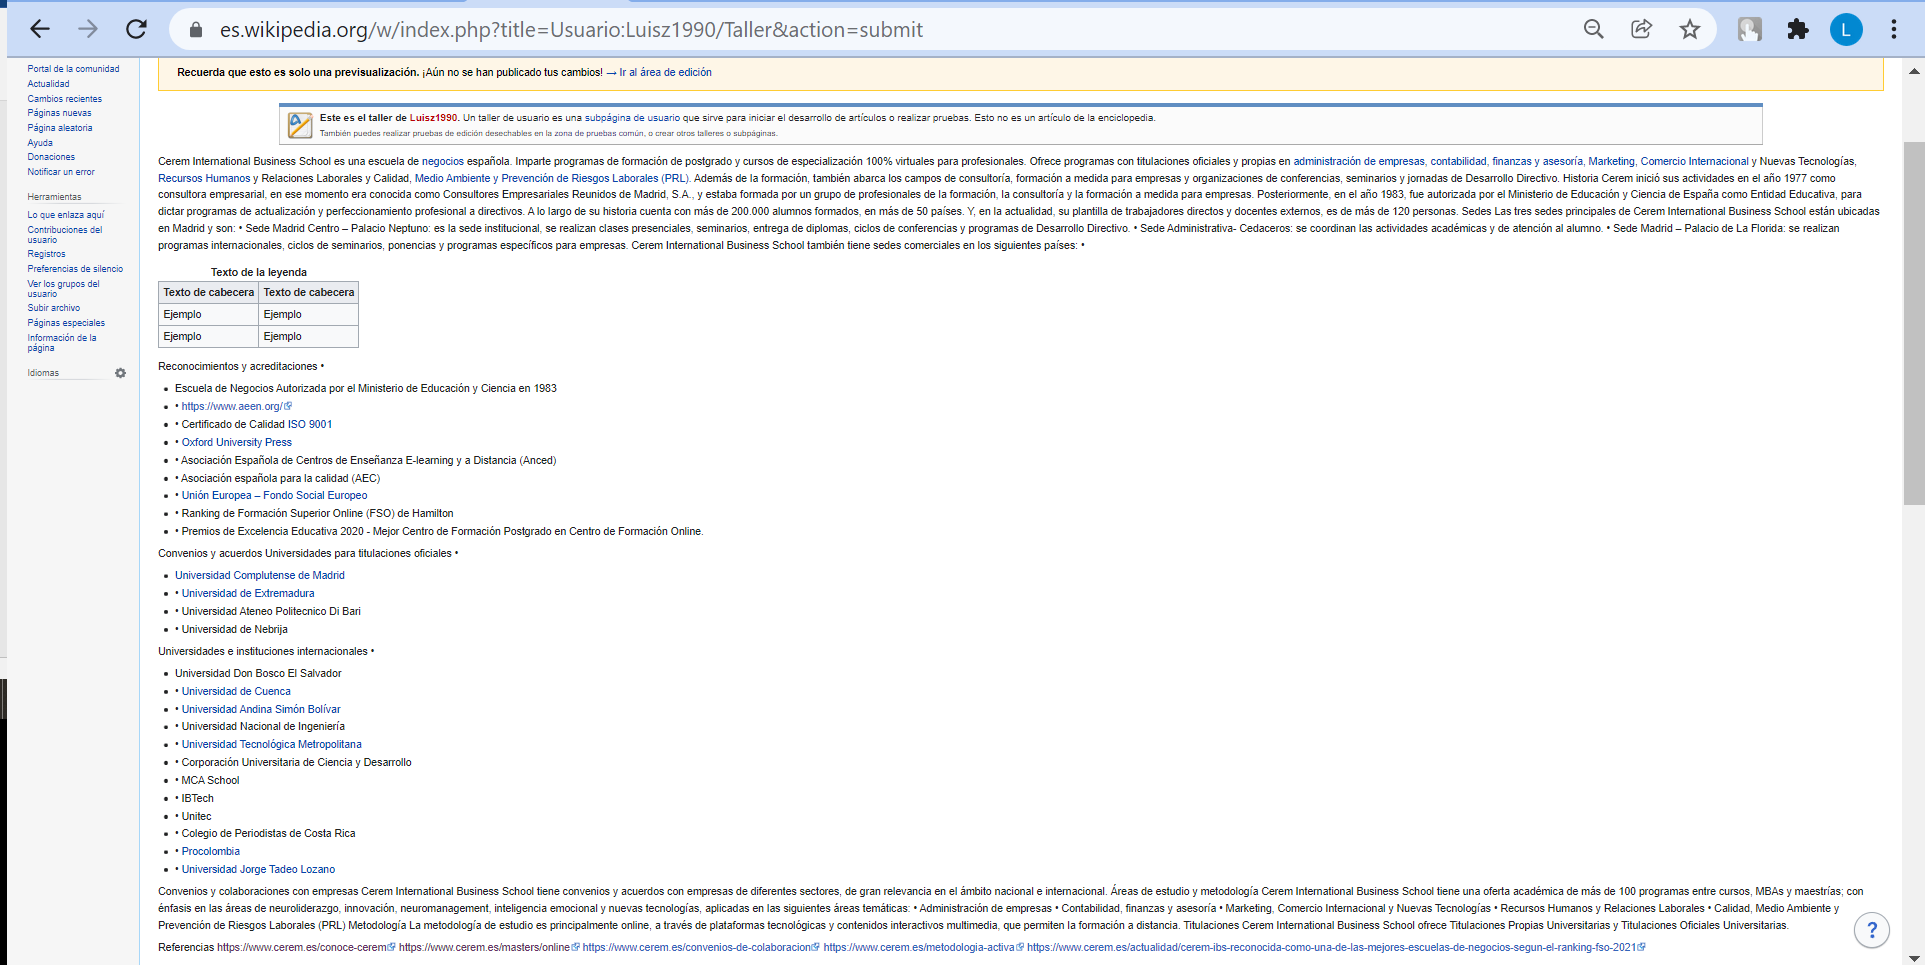The width and height of the screenshot is (1925, 965).
Task: Open Unión Europea – Fondo Social Europeo link
Action: (274, 495)
